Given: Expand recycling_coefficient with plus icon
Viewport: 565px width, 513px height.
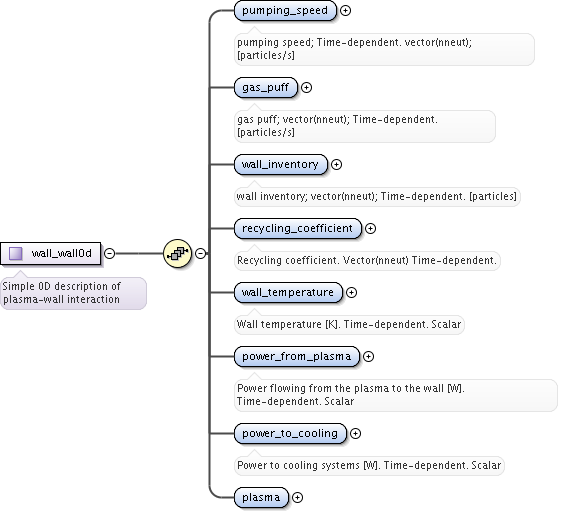Looking at the screenshot, I should pos(370,228).
